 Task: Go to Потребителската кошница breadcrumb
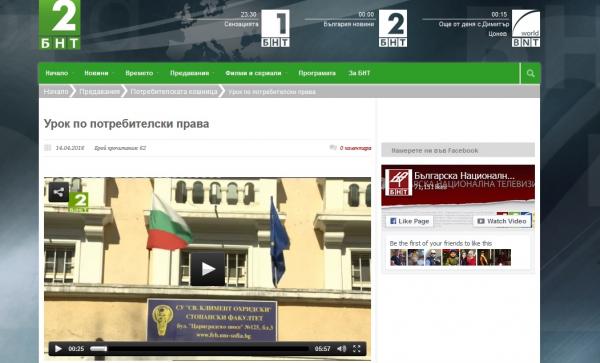(x=174, y=91)
